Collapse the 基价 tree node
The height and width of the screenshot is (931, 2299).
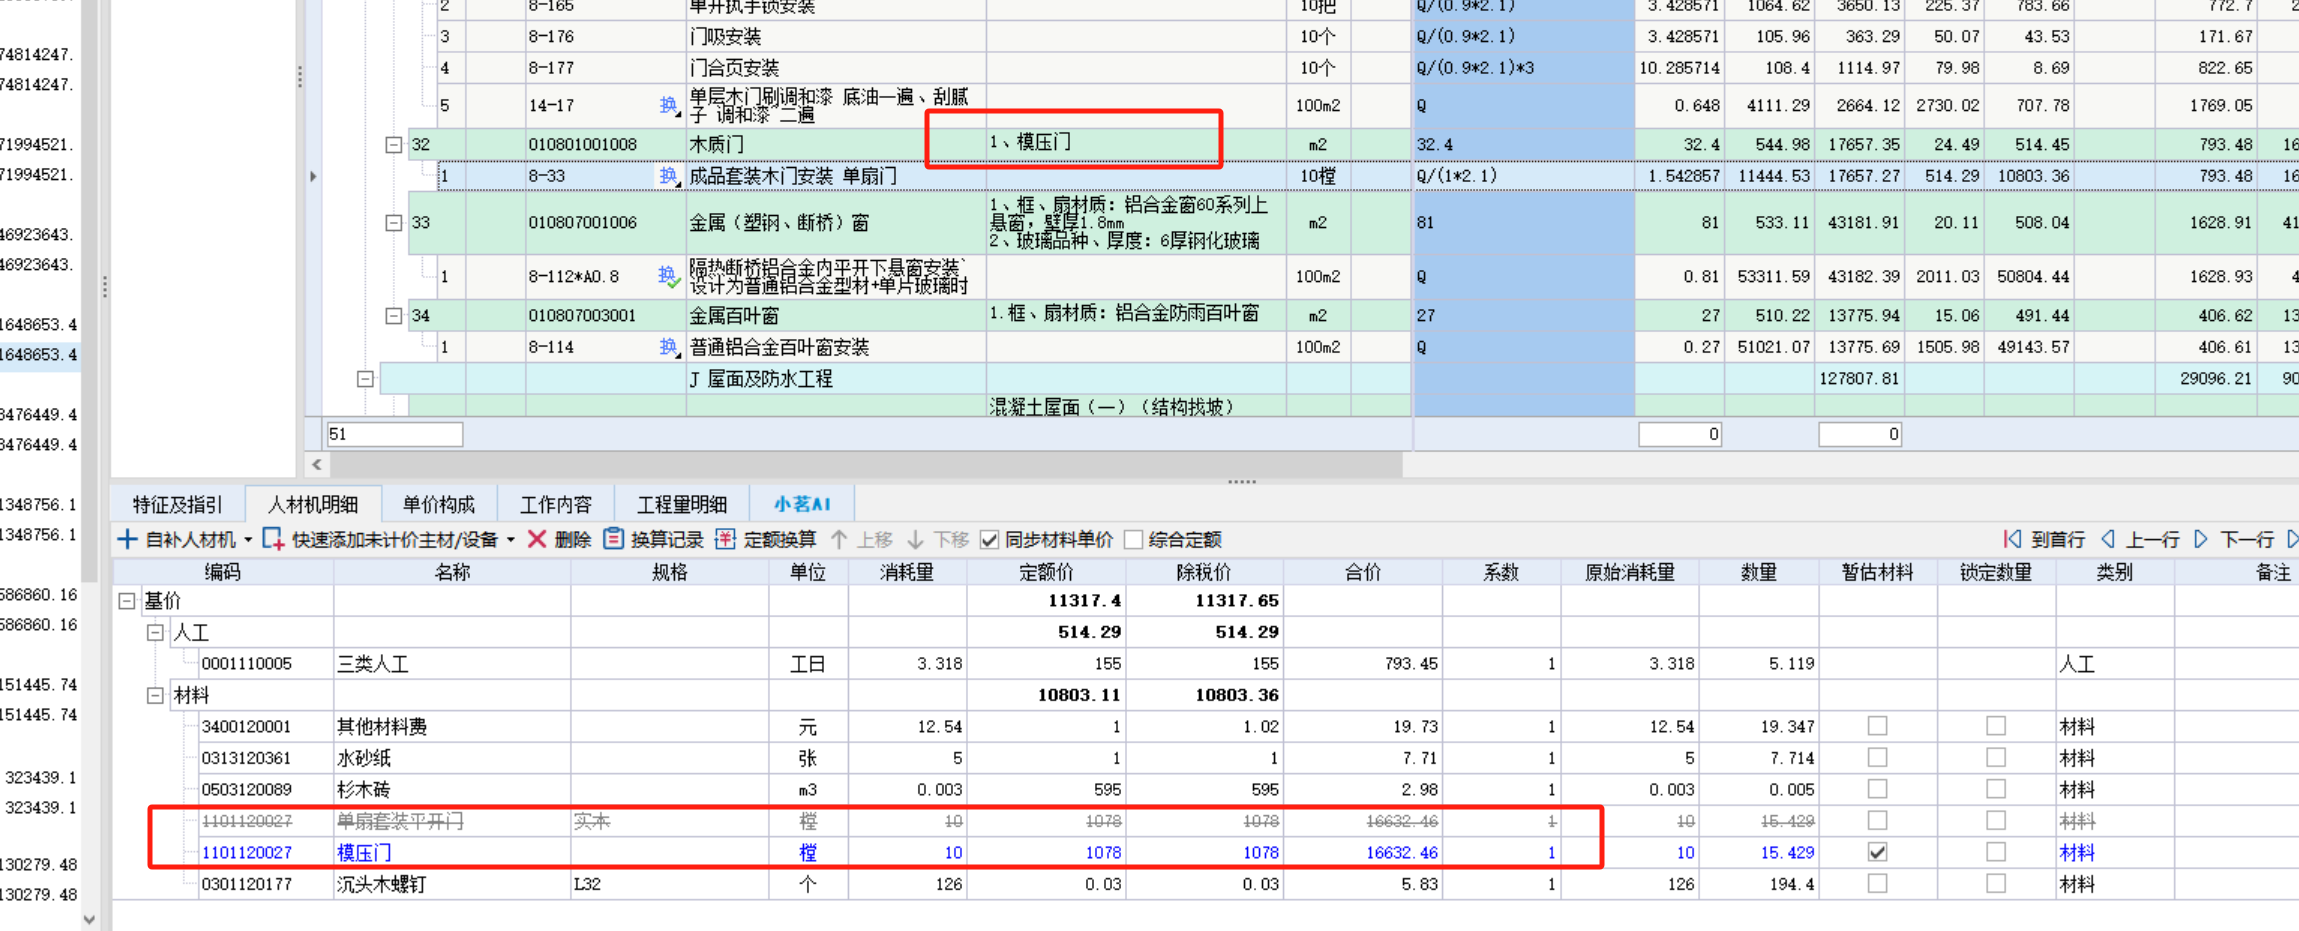click(127, 601)
